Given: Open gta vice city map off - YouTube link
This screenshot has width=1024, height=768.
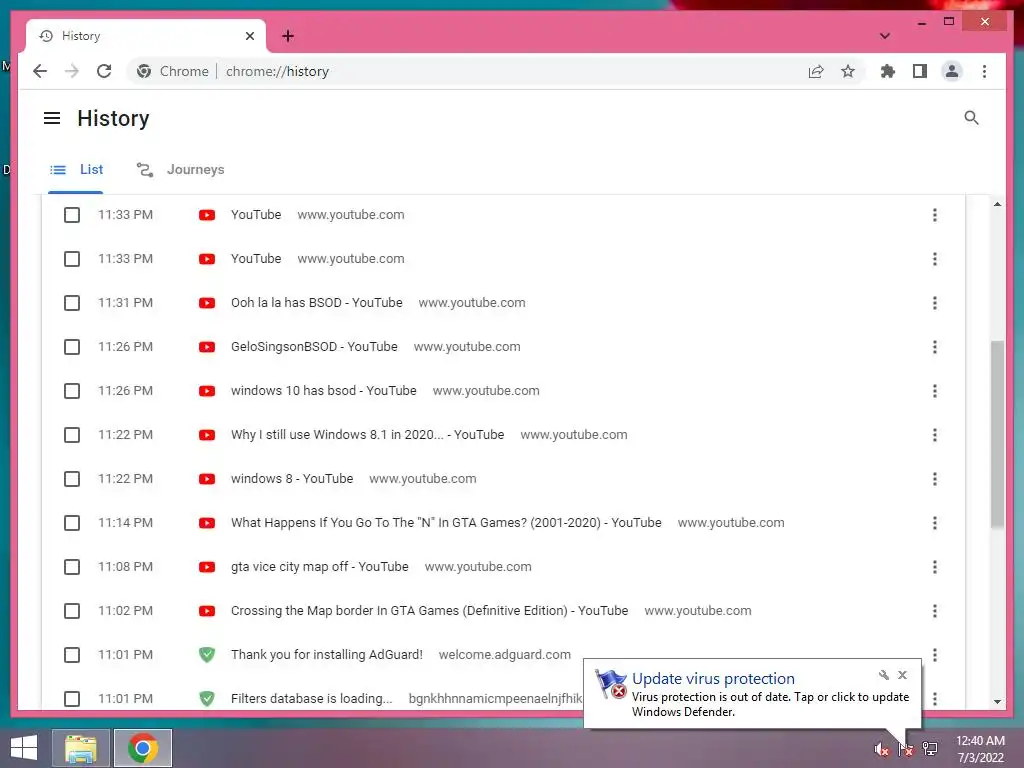Looking at the screenshot, I should coord(319,567).
